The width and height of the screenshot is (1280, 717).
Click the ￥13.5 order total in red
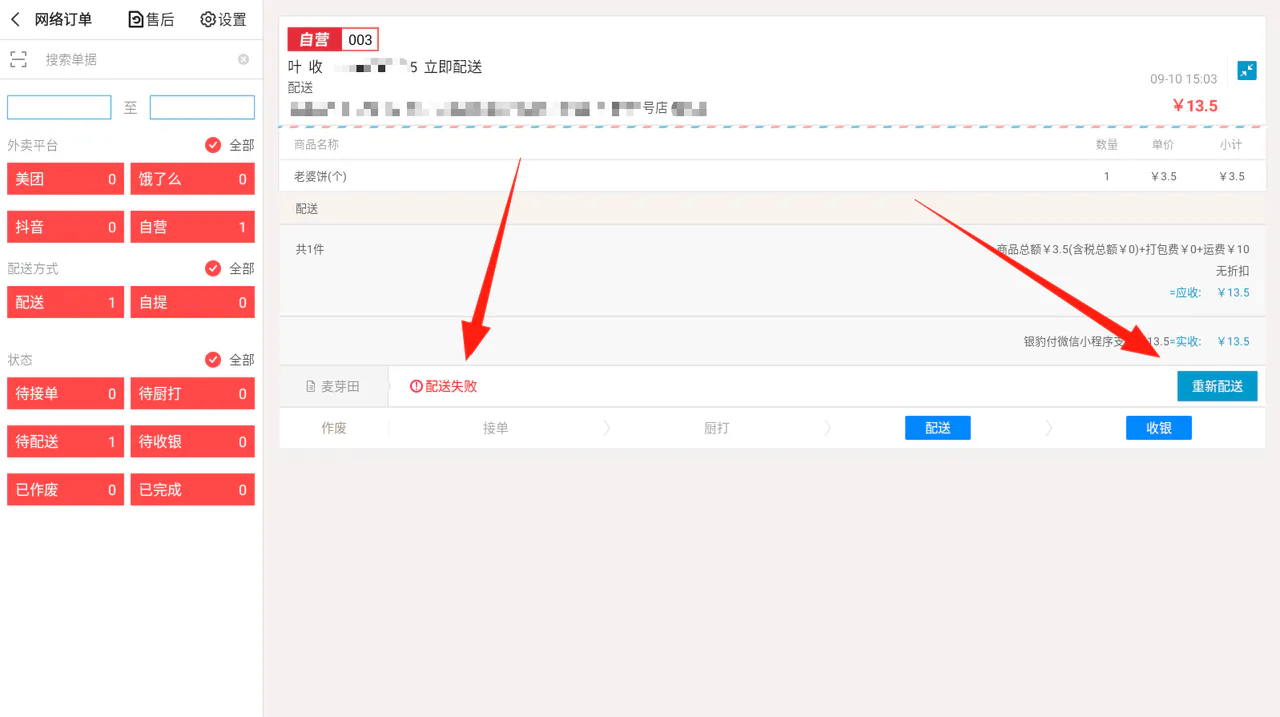click(1195, 105)
